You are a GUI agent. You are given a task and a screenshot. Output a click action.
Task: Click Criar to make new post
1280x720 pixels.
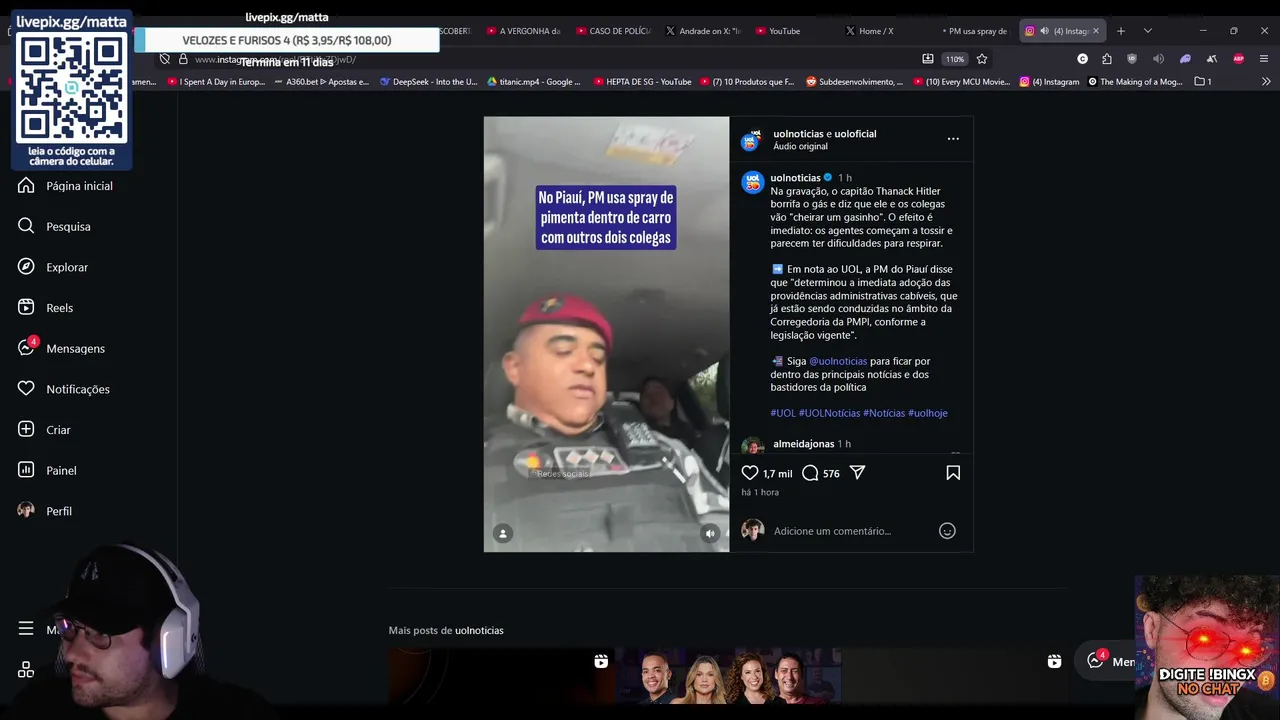tap(45, 430)
